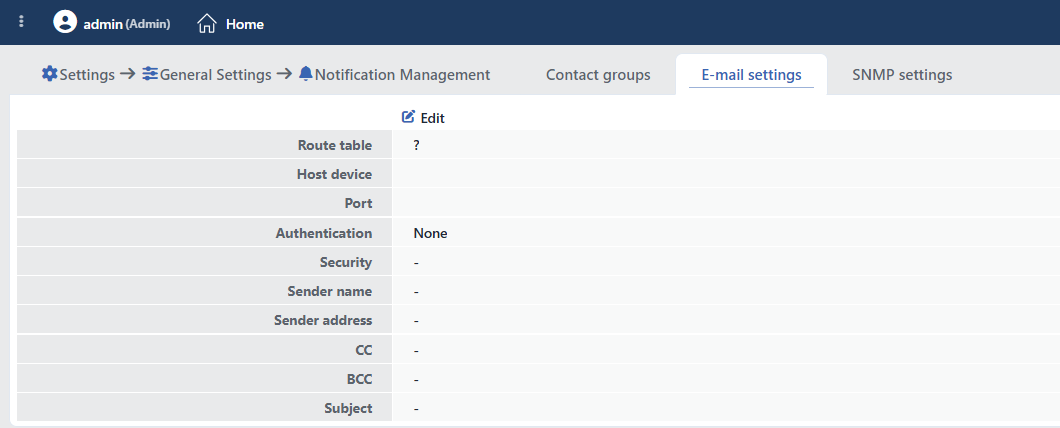This screenshot has height=428, width=1060.
Task: Click the Subject label
Action: point(348,408)
